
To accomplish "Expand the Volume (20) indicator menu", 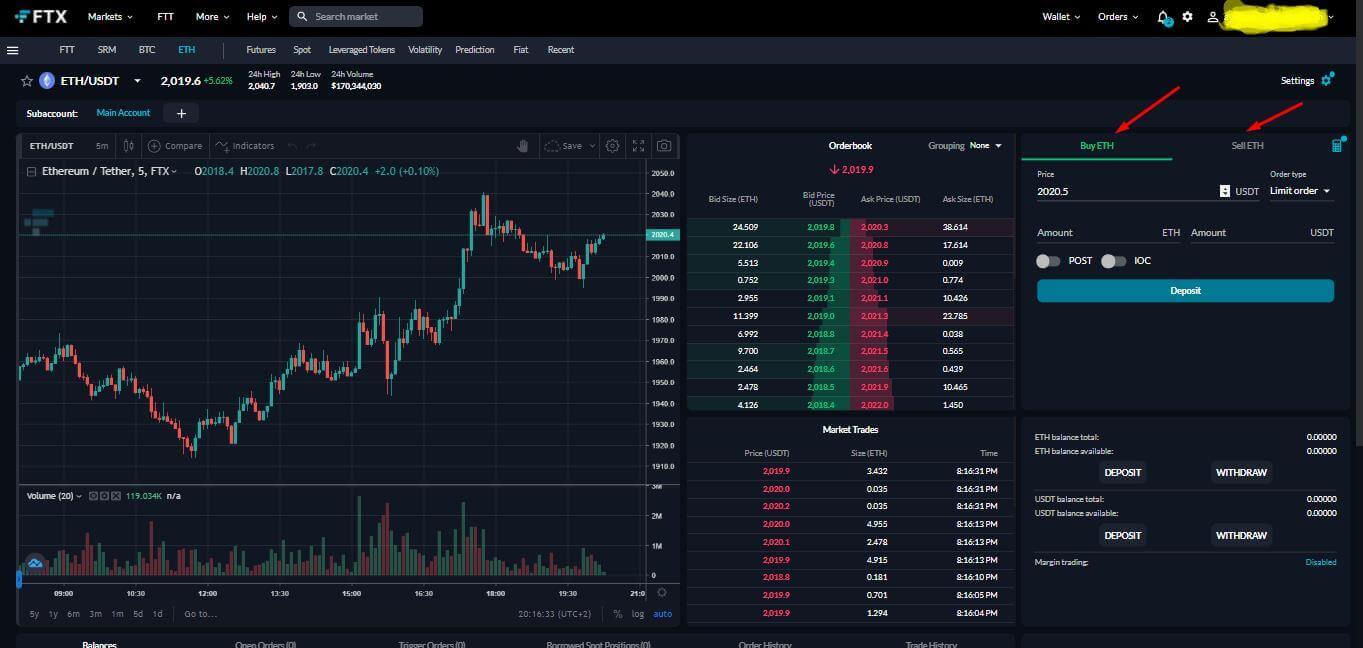I will [x=79, y=496].
